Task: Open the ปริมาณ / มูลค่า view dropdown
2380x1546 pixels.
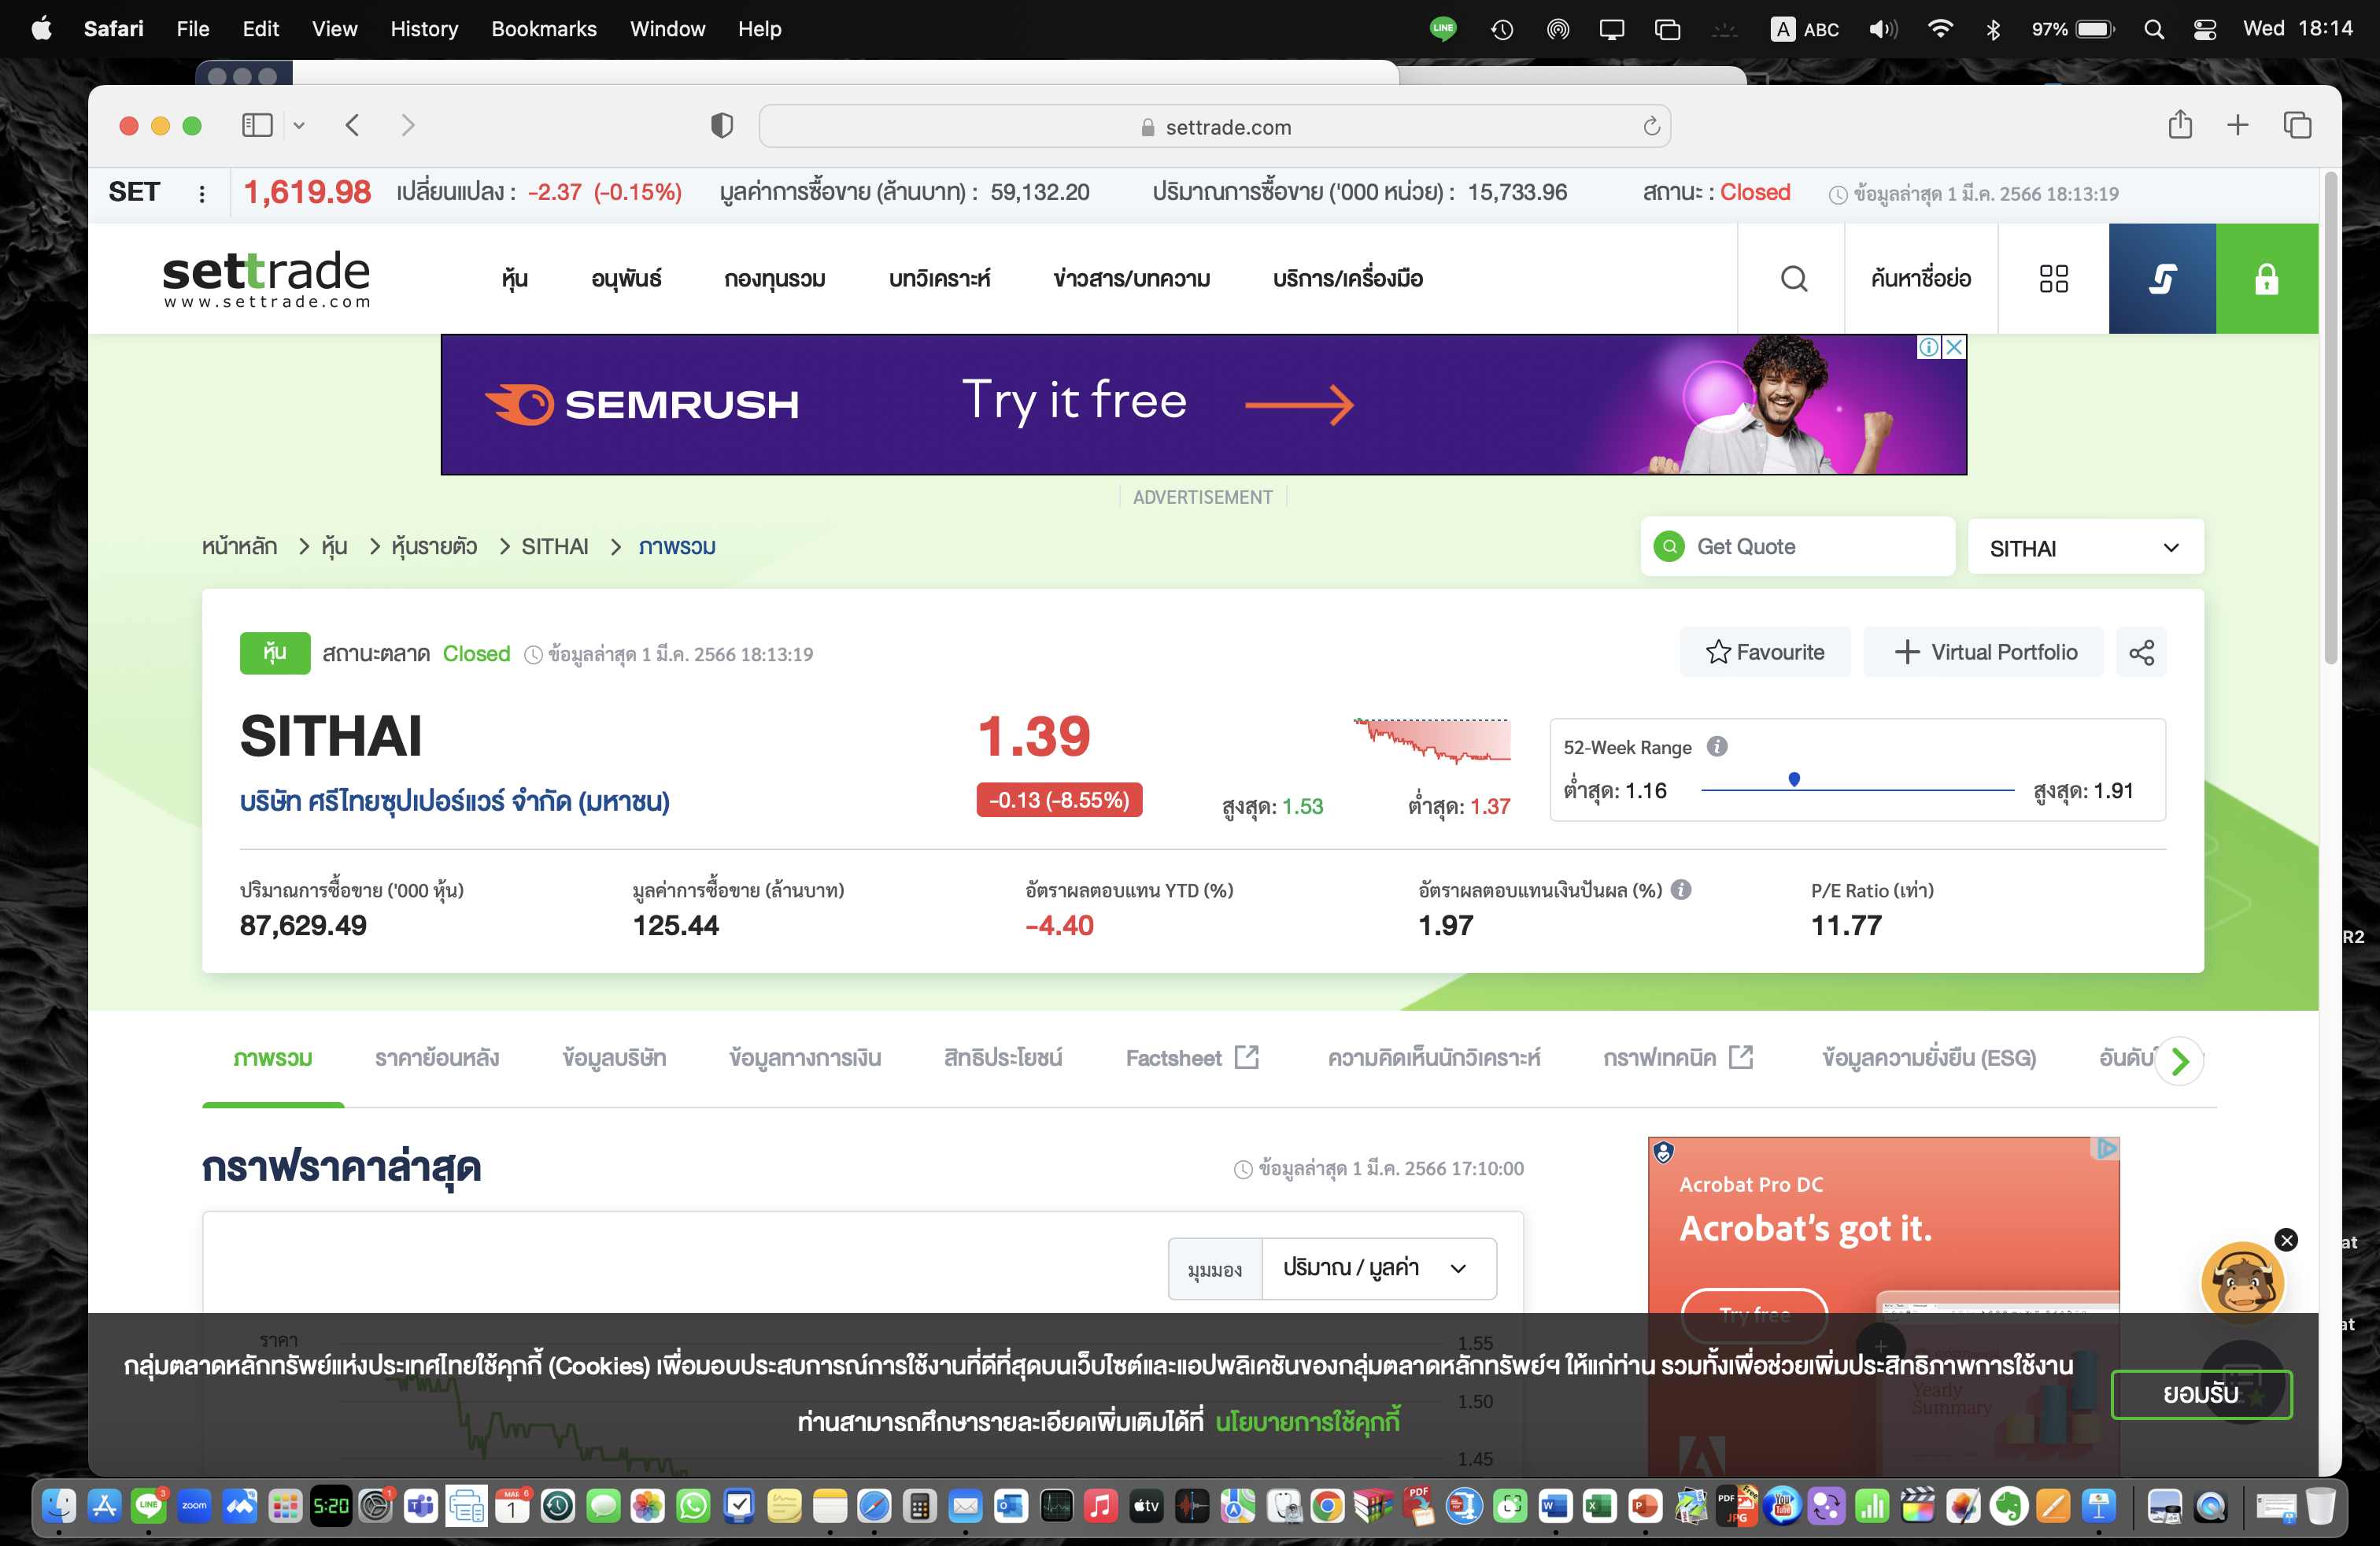Action: [x=1379, y=1268]
